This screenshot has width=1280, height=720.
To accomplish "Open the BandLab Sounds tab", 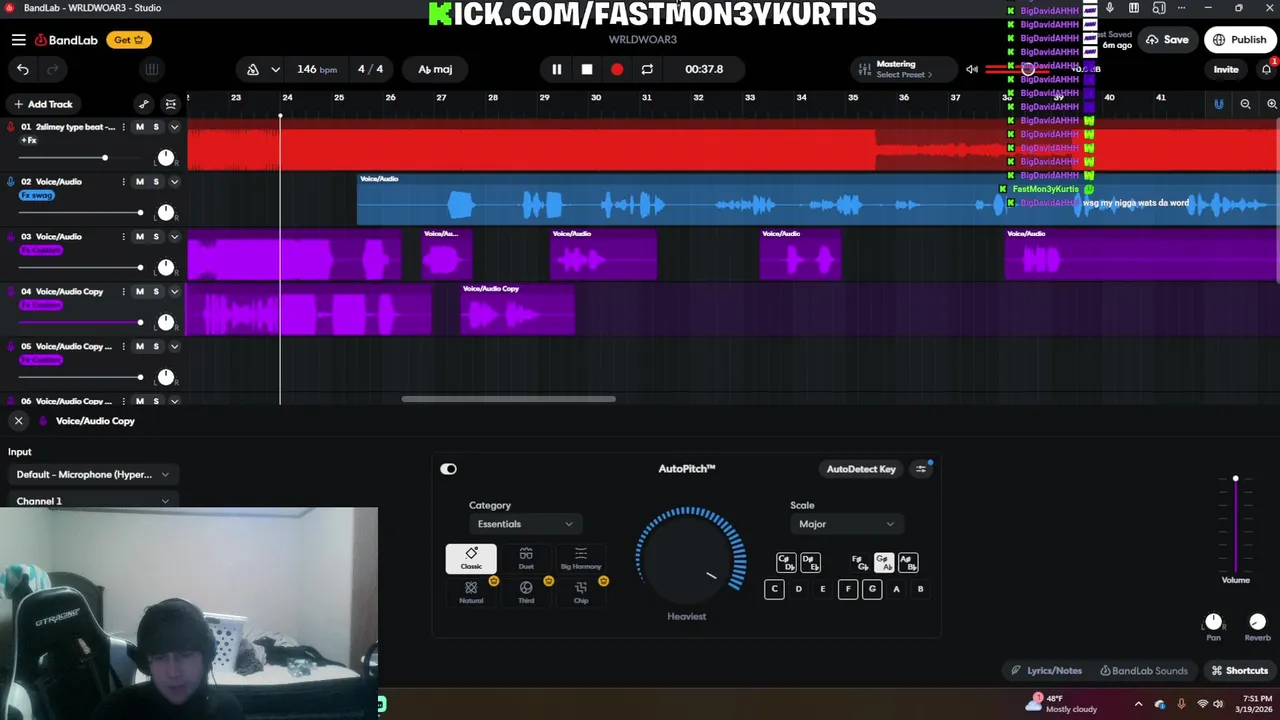I will 1143,671.
